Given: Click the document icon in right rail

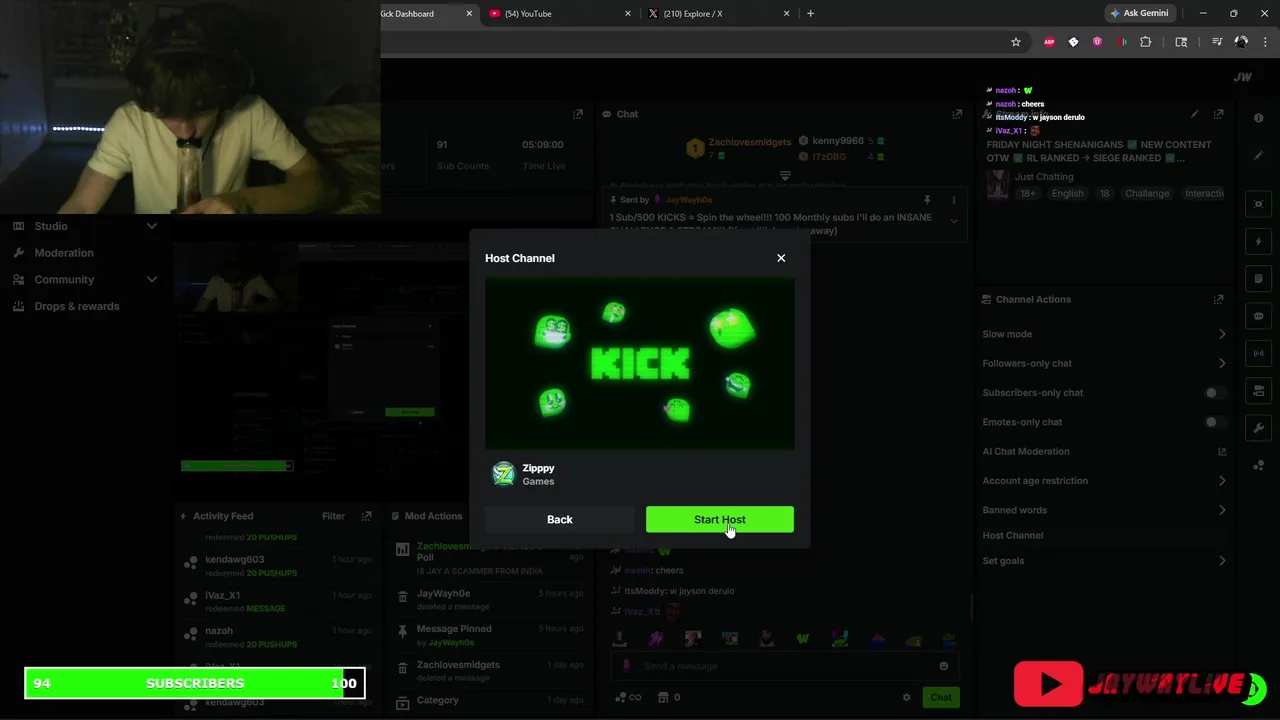Looking at the screenshot, I should coord(1259,278).
